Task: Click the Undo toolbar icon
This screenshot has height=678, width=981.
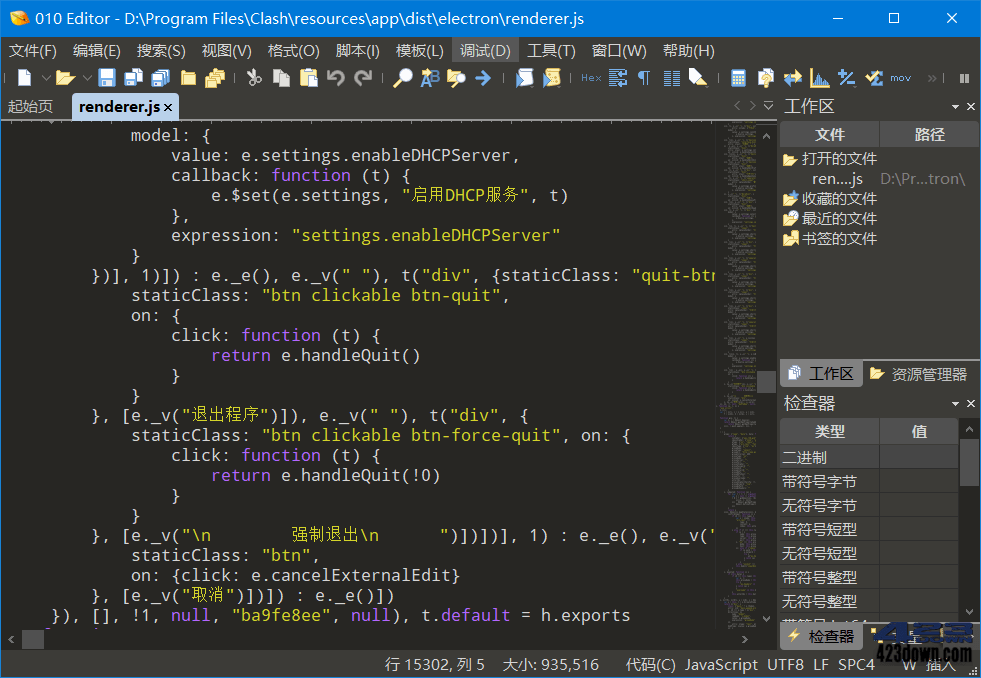Action: 334,77
